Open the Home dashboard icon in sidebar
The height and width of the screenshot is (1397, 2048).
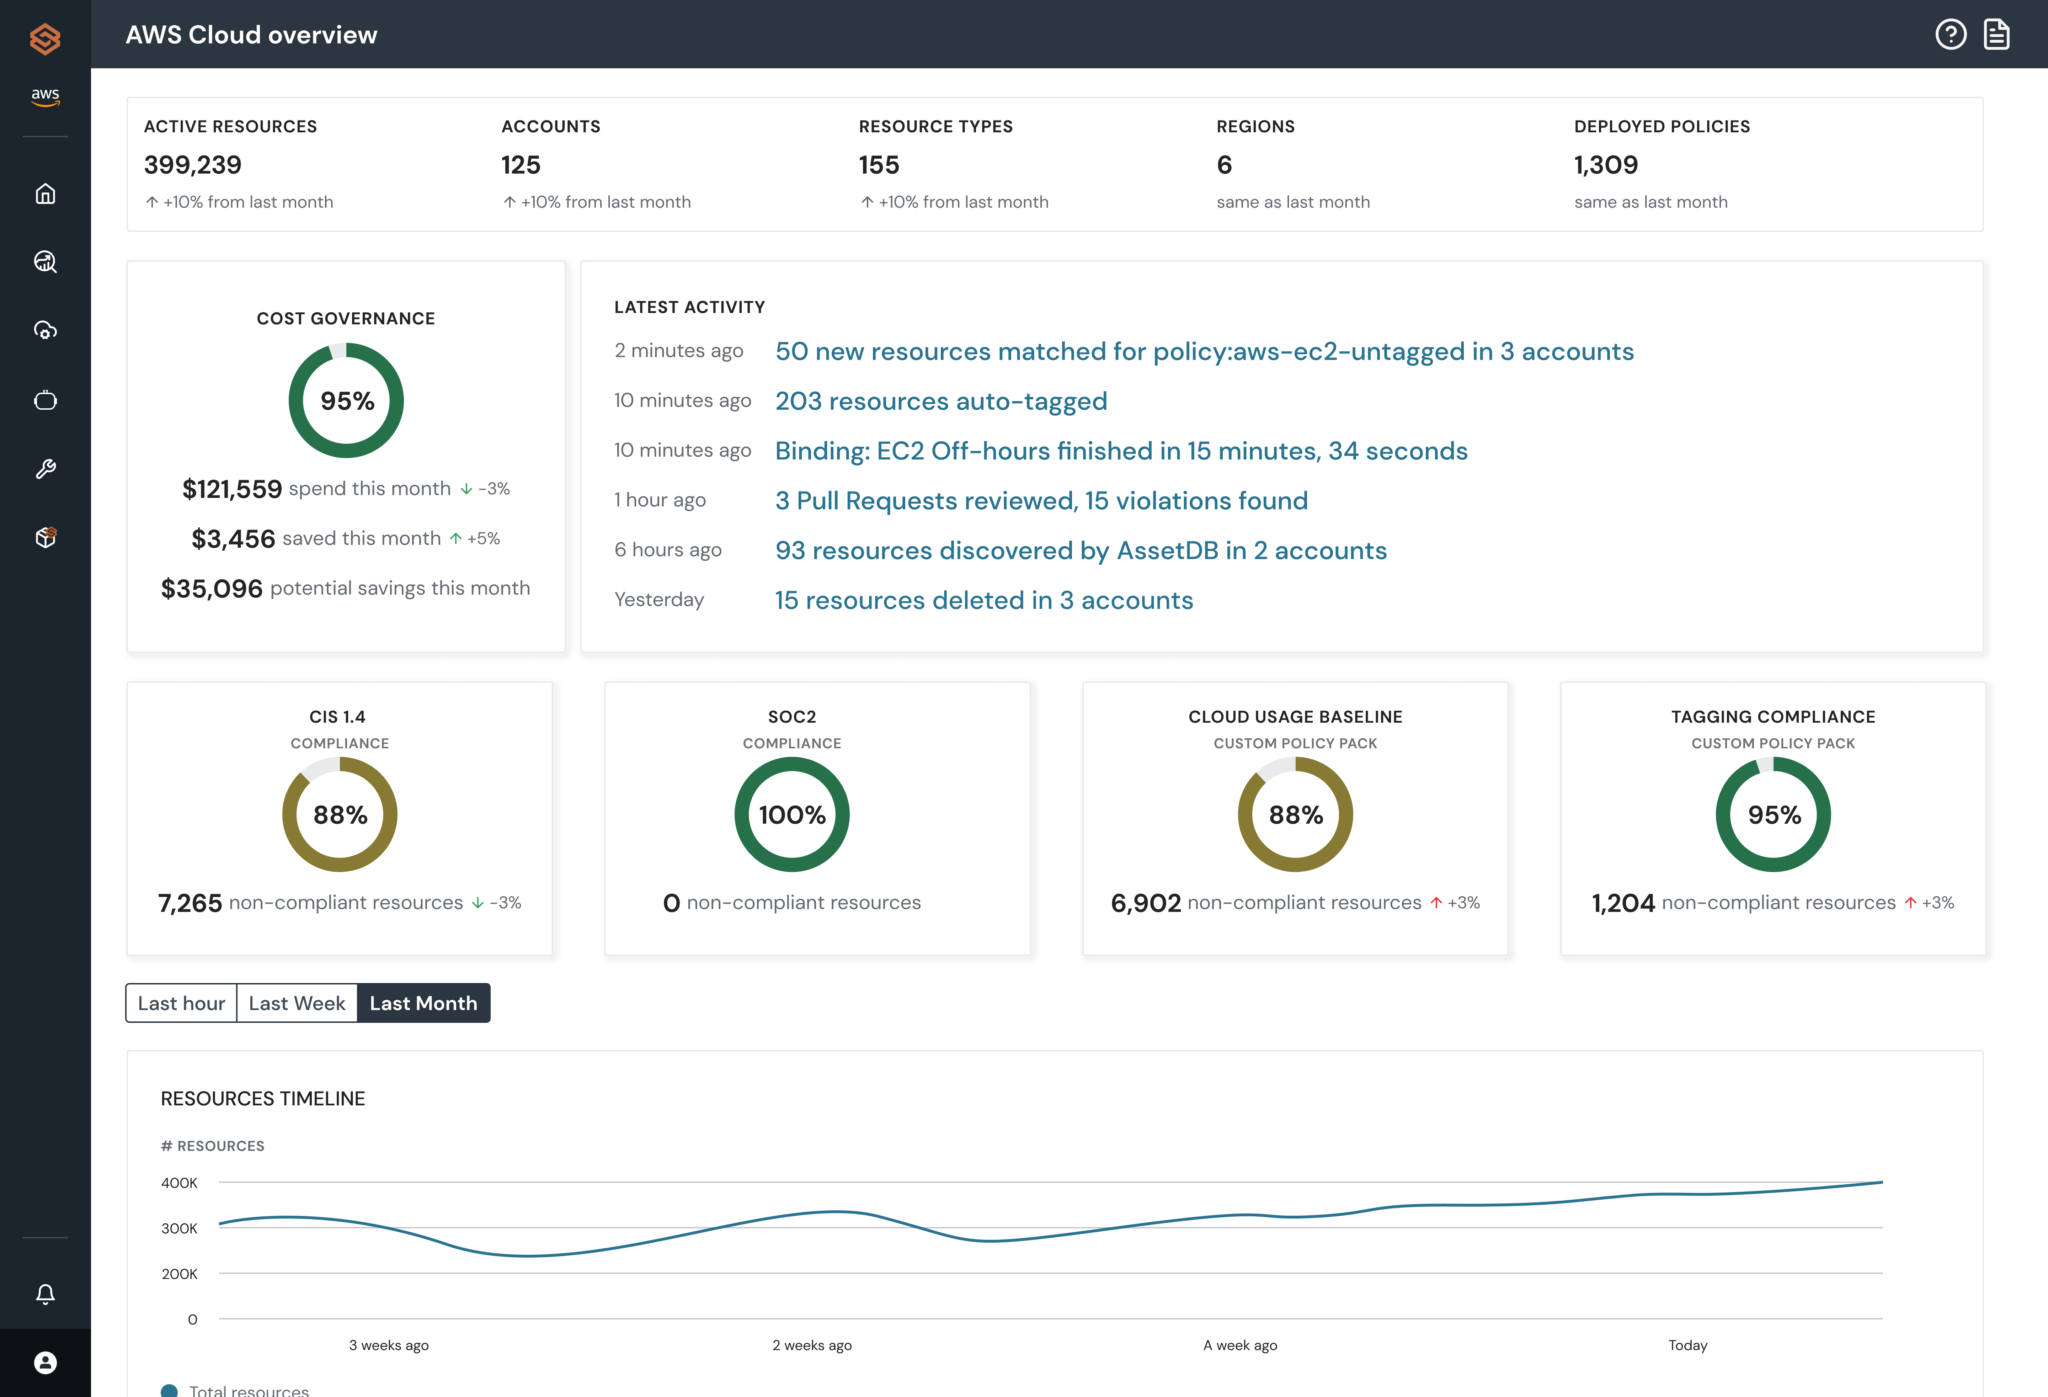tap(45, 194)
